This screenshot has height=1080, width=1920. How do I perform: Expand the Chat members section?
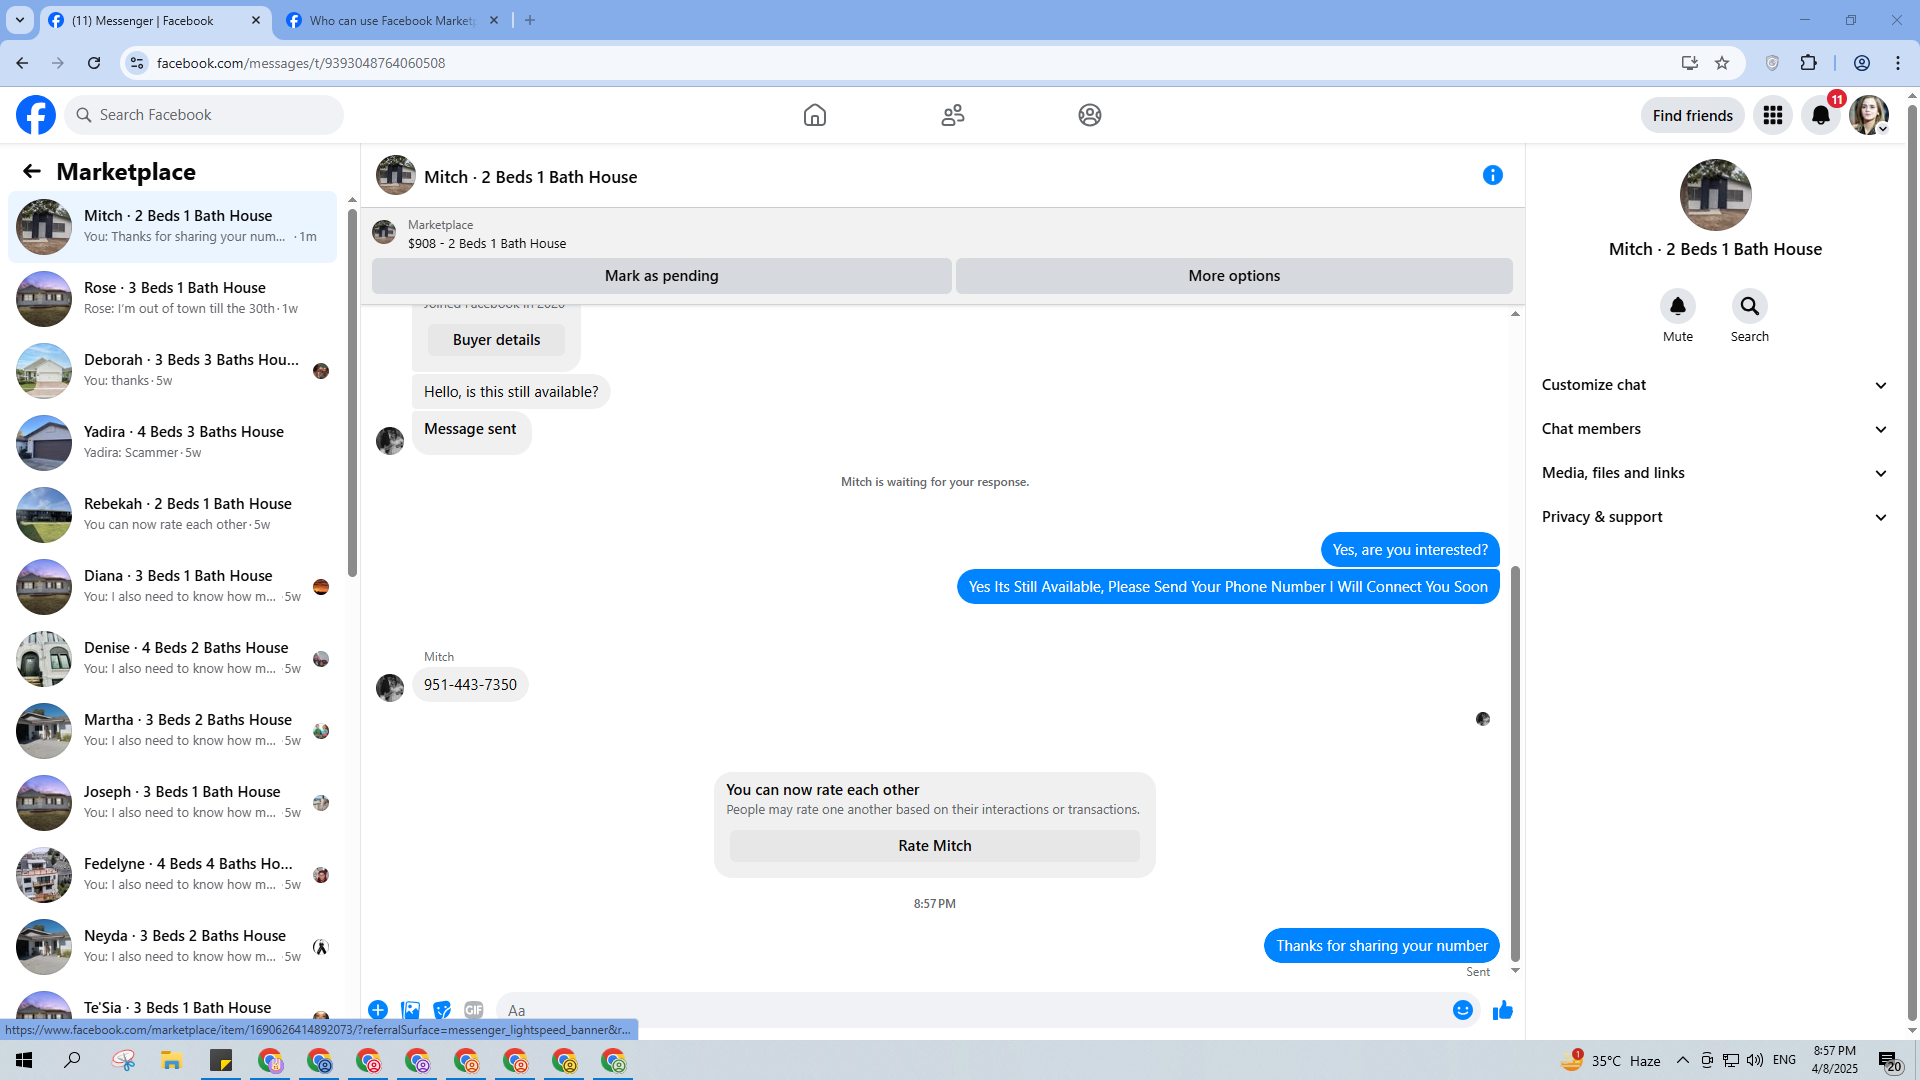1714,429
